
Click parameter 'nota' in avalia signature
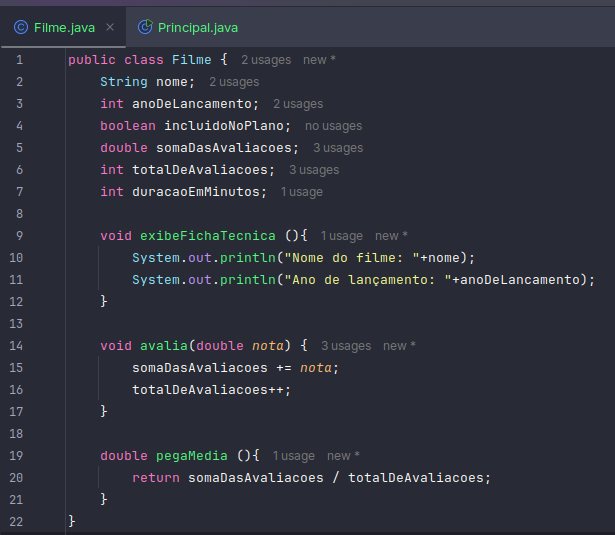coord(267,346)
